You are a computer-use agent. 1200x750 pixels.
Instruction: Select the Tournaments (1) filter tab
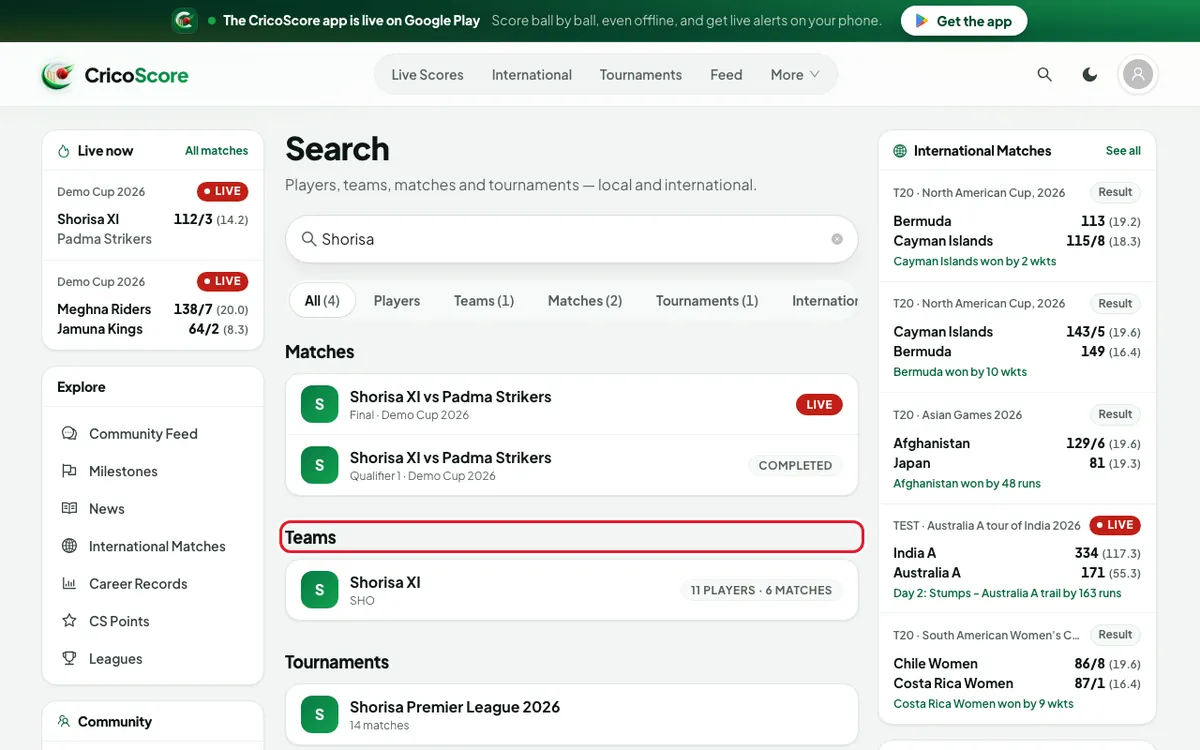707,301
